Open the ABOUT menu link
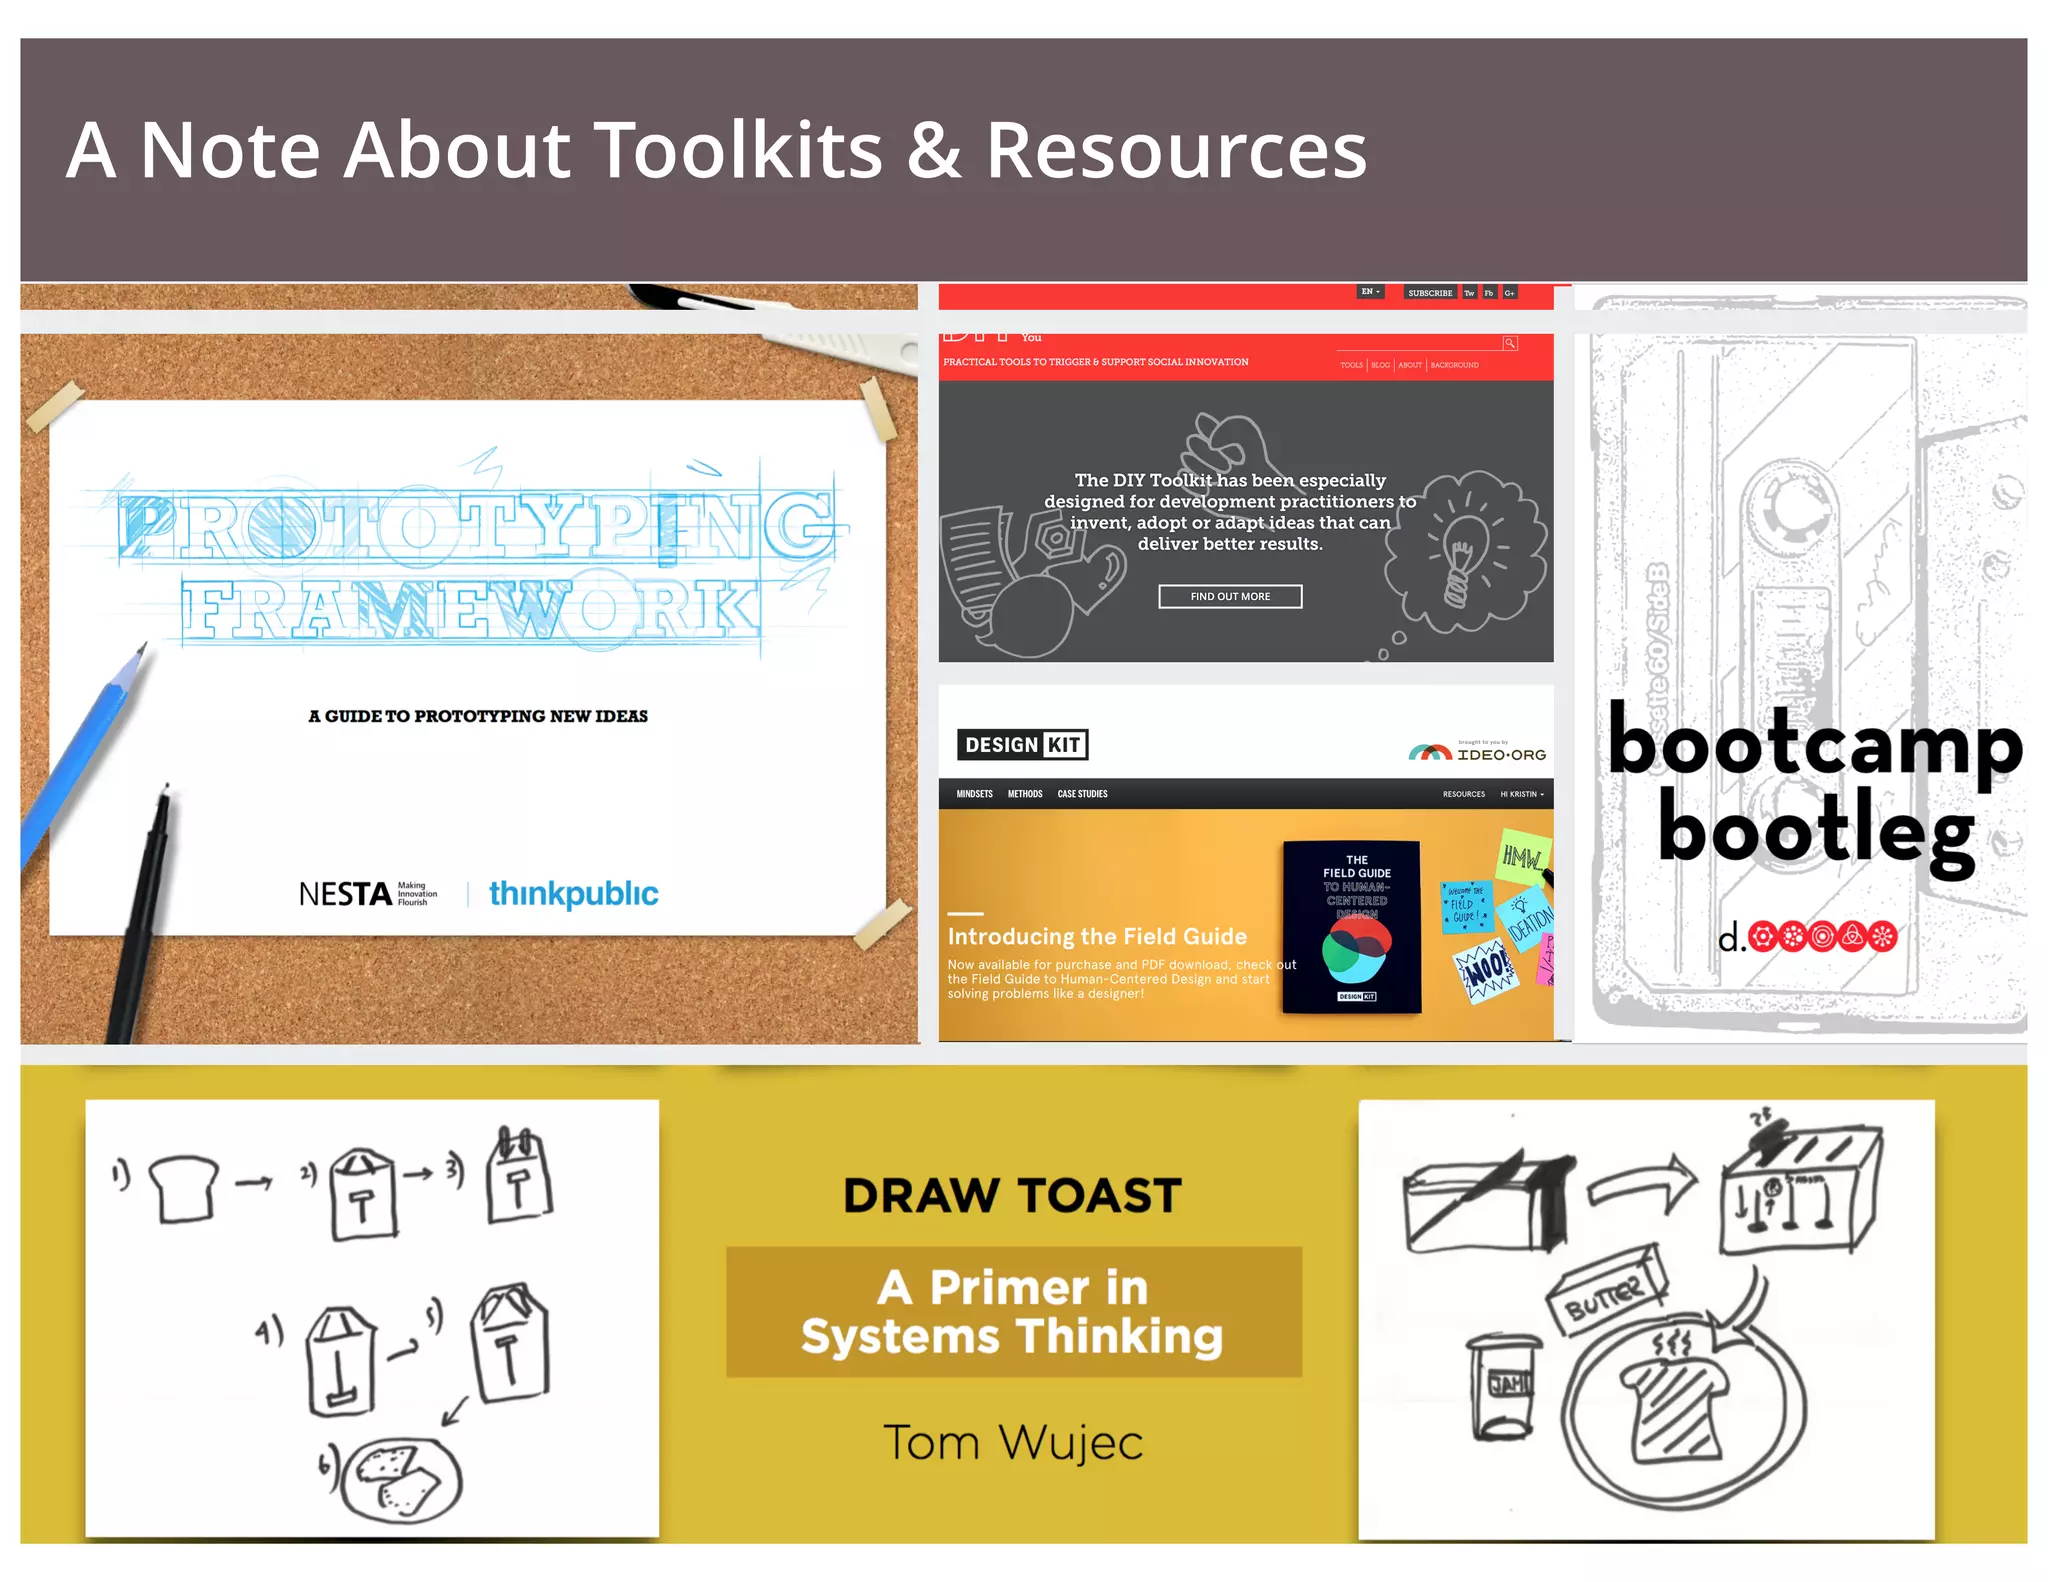The height and width of the screenshot is (1582, 2048). click(1410, 365)
